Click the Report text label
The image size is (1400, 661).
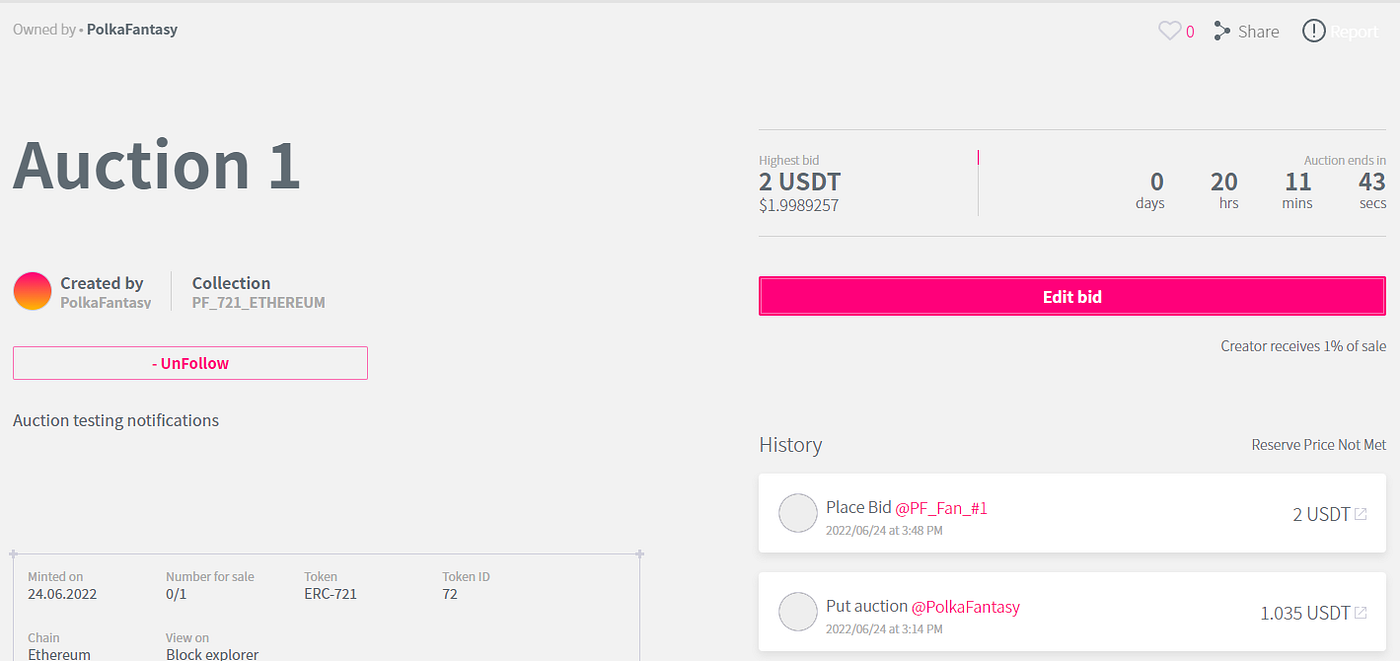1354,32
